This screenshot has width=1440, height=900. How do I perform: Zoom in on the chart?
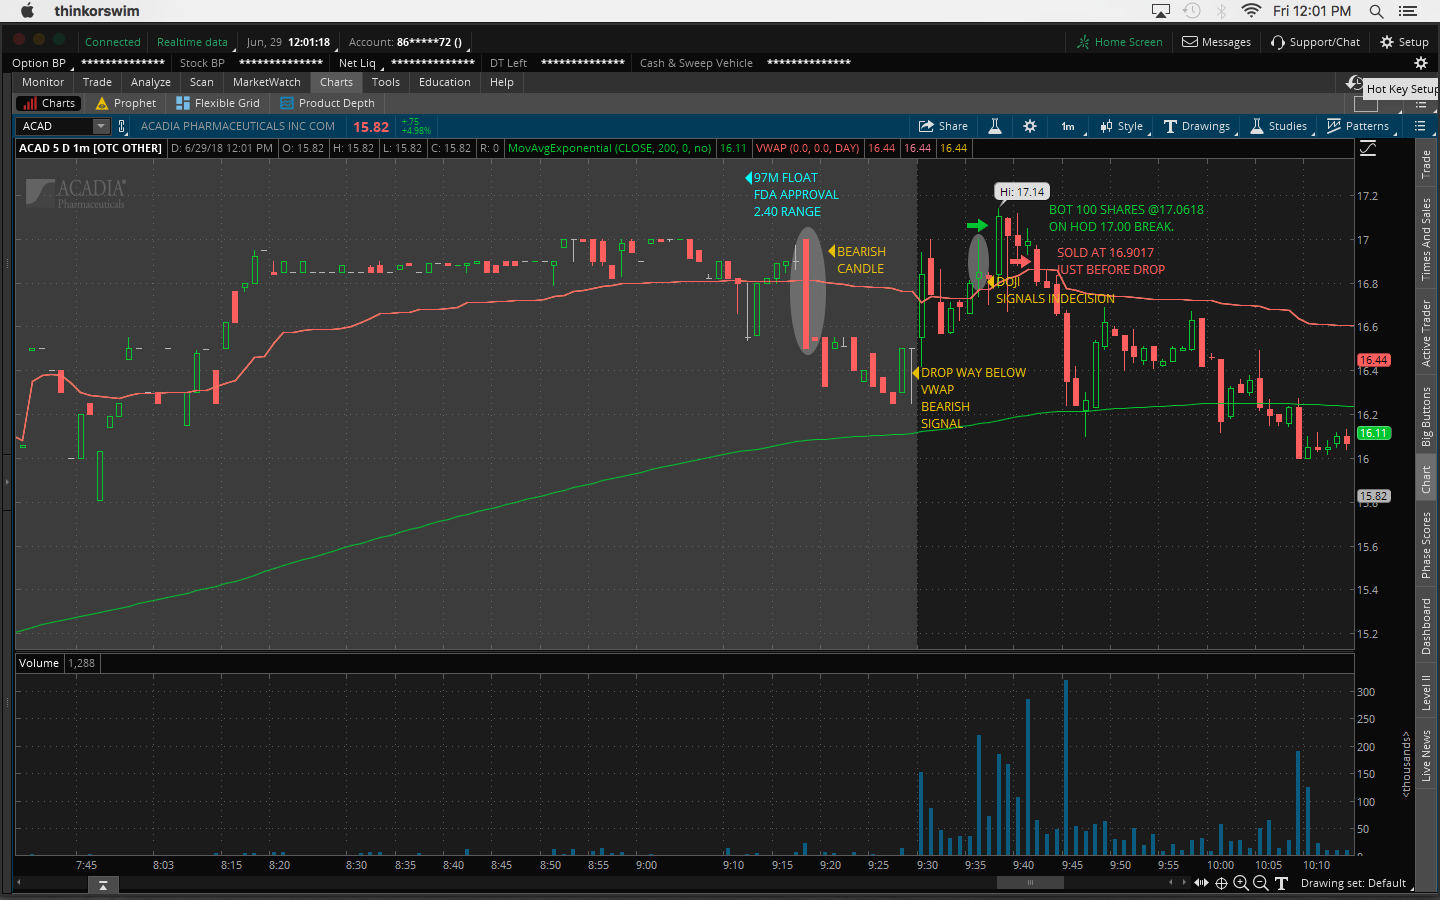coord(1241,883)
